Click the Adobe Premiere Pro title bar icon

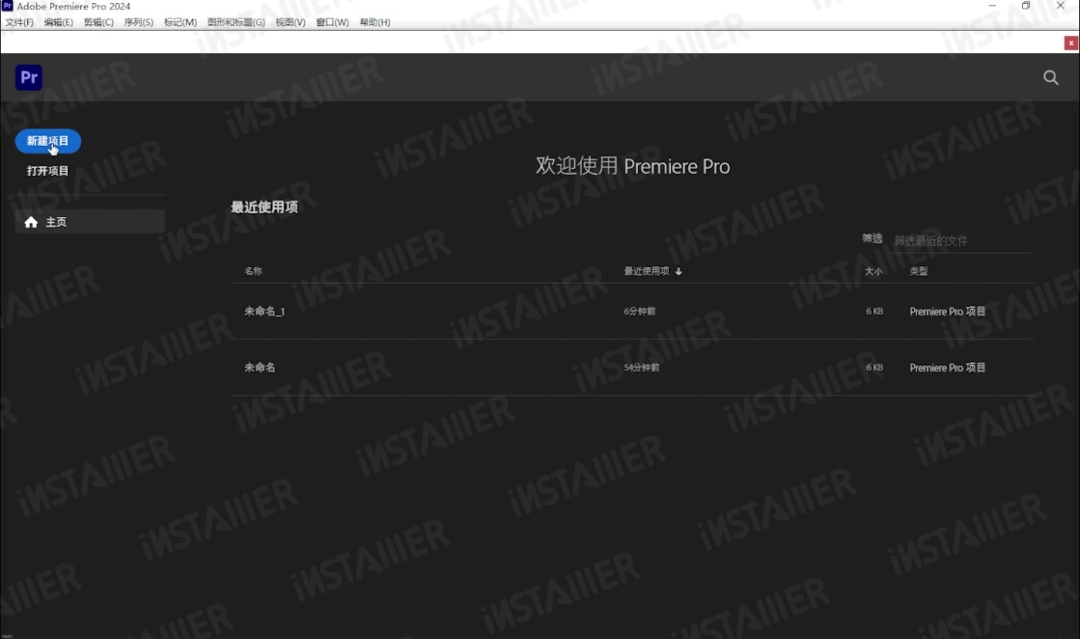pyautogui.click(x=8, y=6)
